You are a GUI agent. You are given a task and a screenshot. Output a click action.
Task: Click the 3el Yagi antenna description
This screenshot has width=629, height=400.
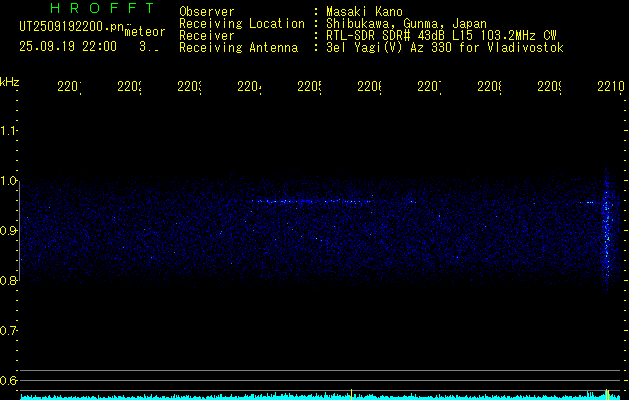[x=445, y=48]
